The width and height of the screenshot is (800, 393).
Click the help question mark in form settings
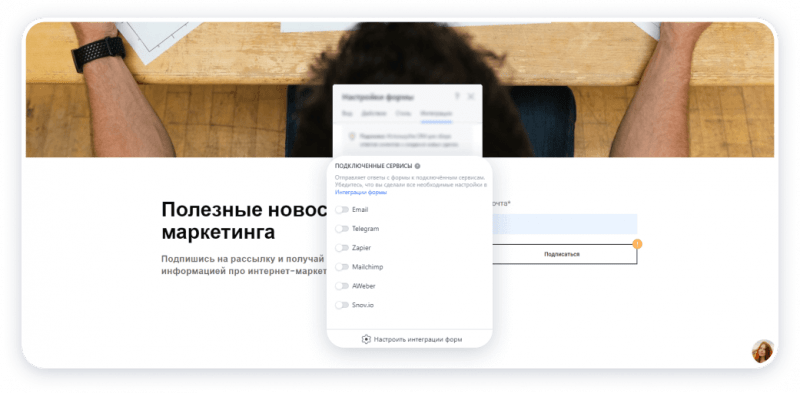(457, 96)
